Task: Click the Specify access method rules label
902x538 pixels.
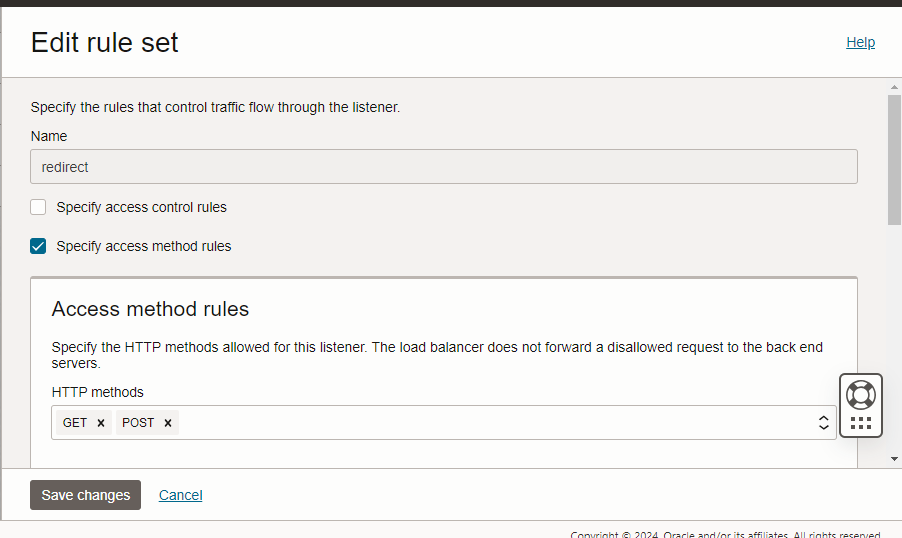Action: click(144, 246)
